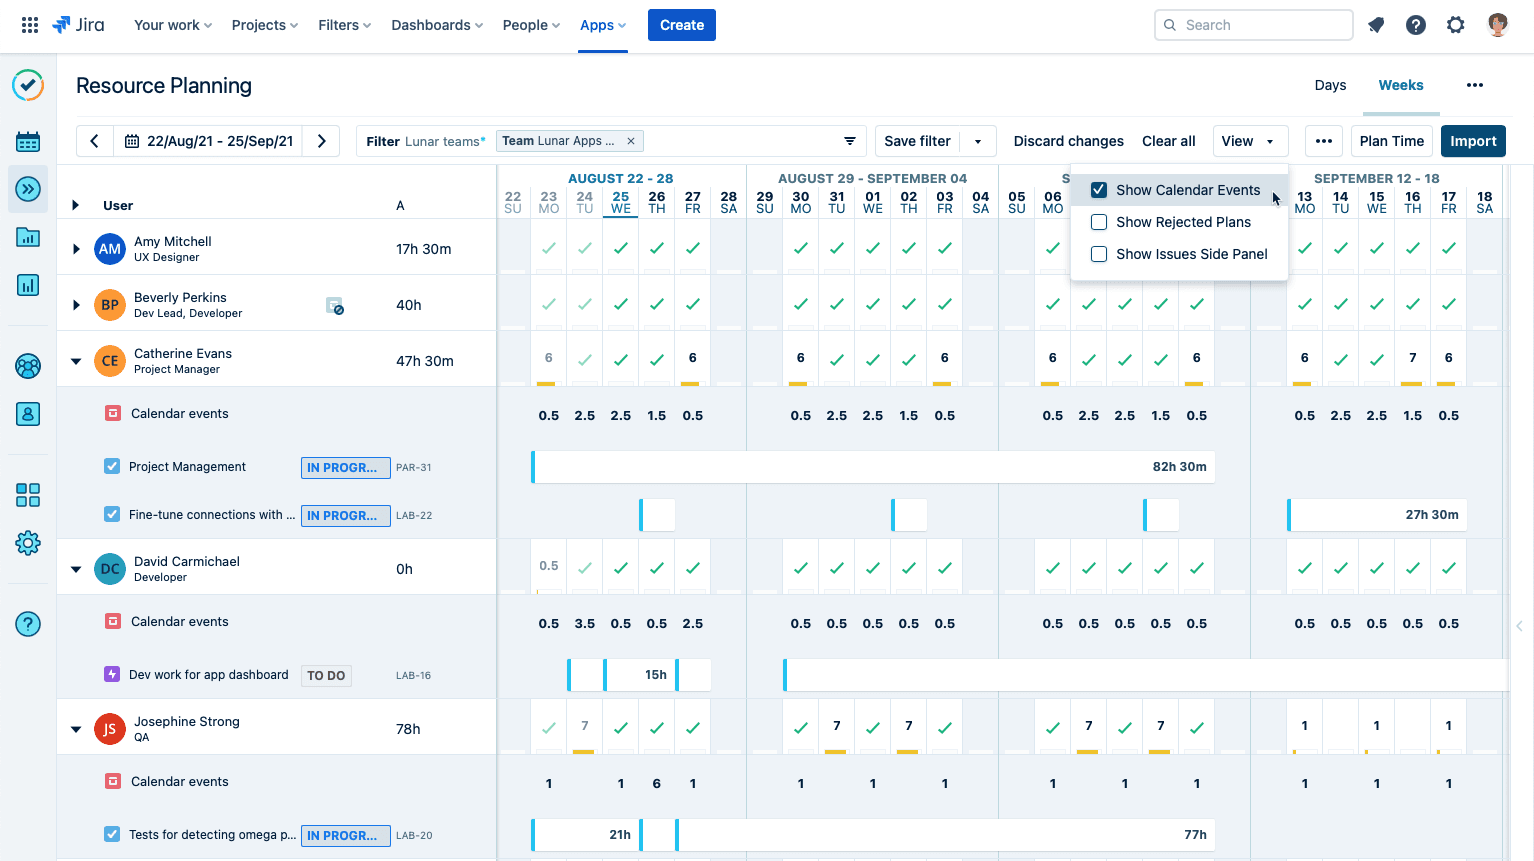Click Discard changes

pyautogui.click(x=1068, y=141)
